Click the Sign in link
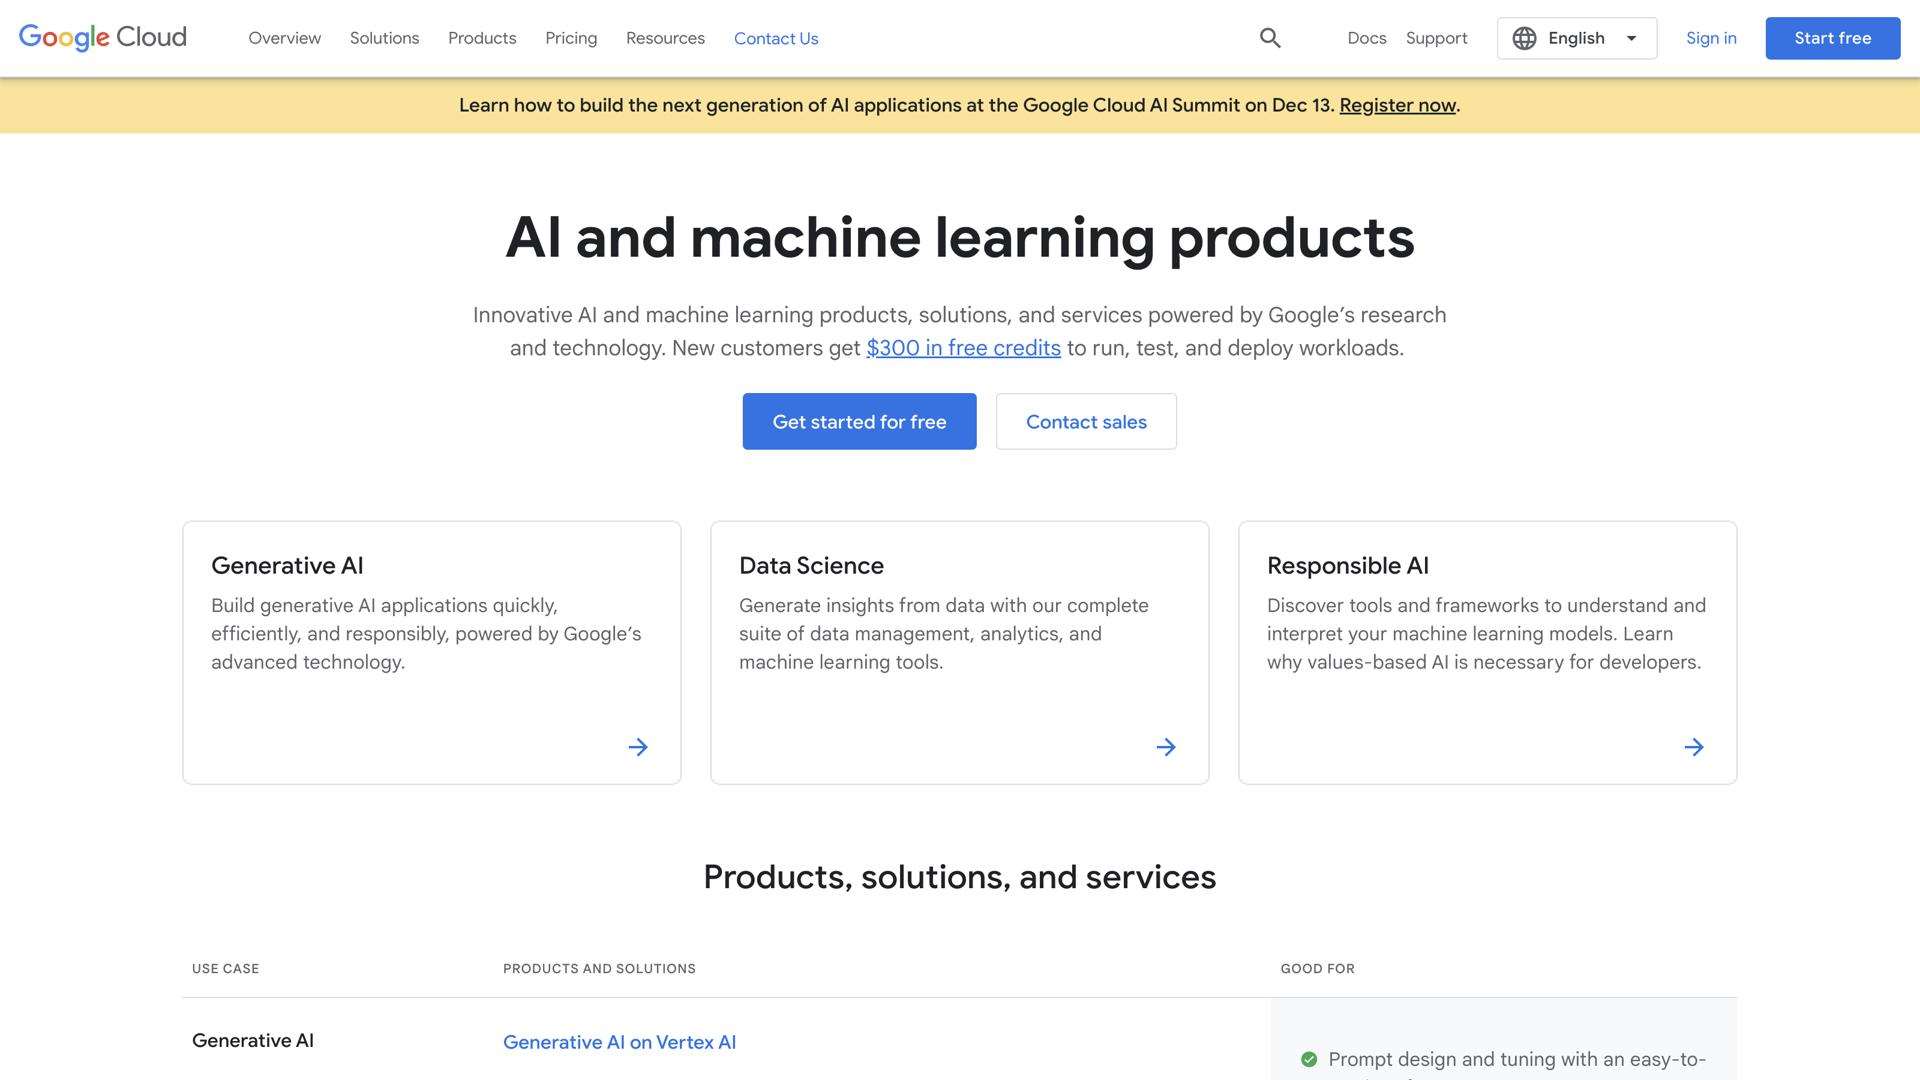Image resolution: width=1920 pixels, height=1080 pixels. pos(1711,38)
